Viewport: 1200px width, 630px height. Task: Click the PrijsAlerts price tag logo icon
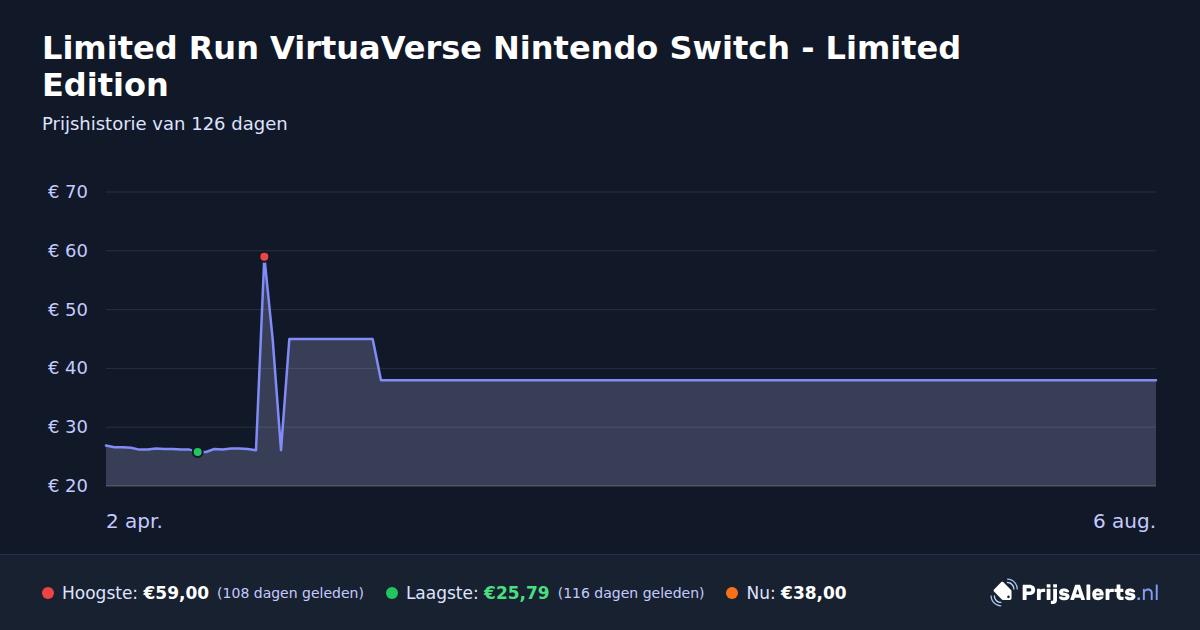(1003, 593)
